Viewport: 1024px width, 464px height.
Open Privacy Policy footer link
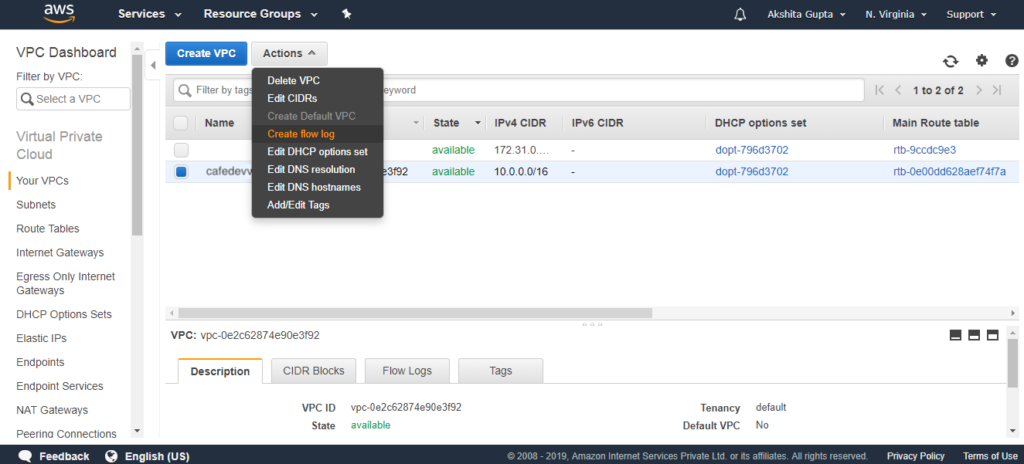coord(916,456)
